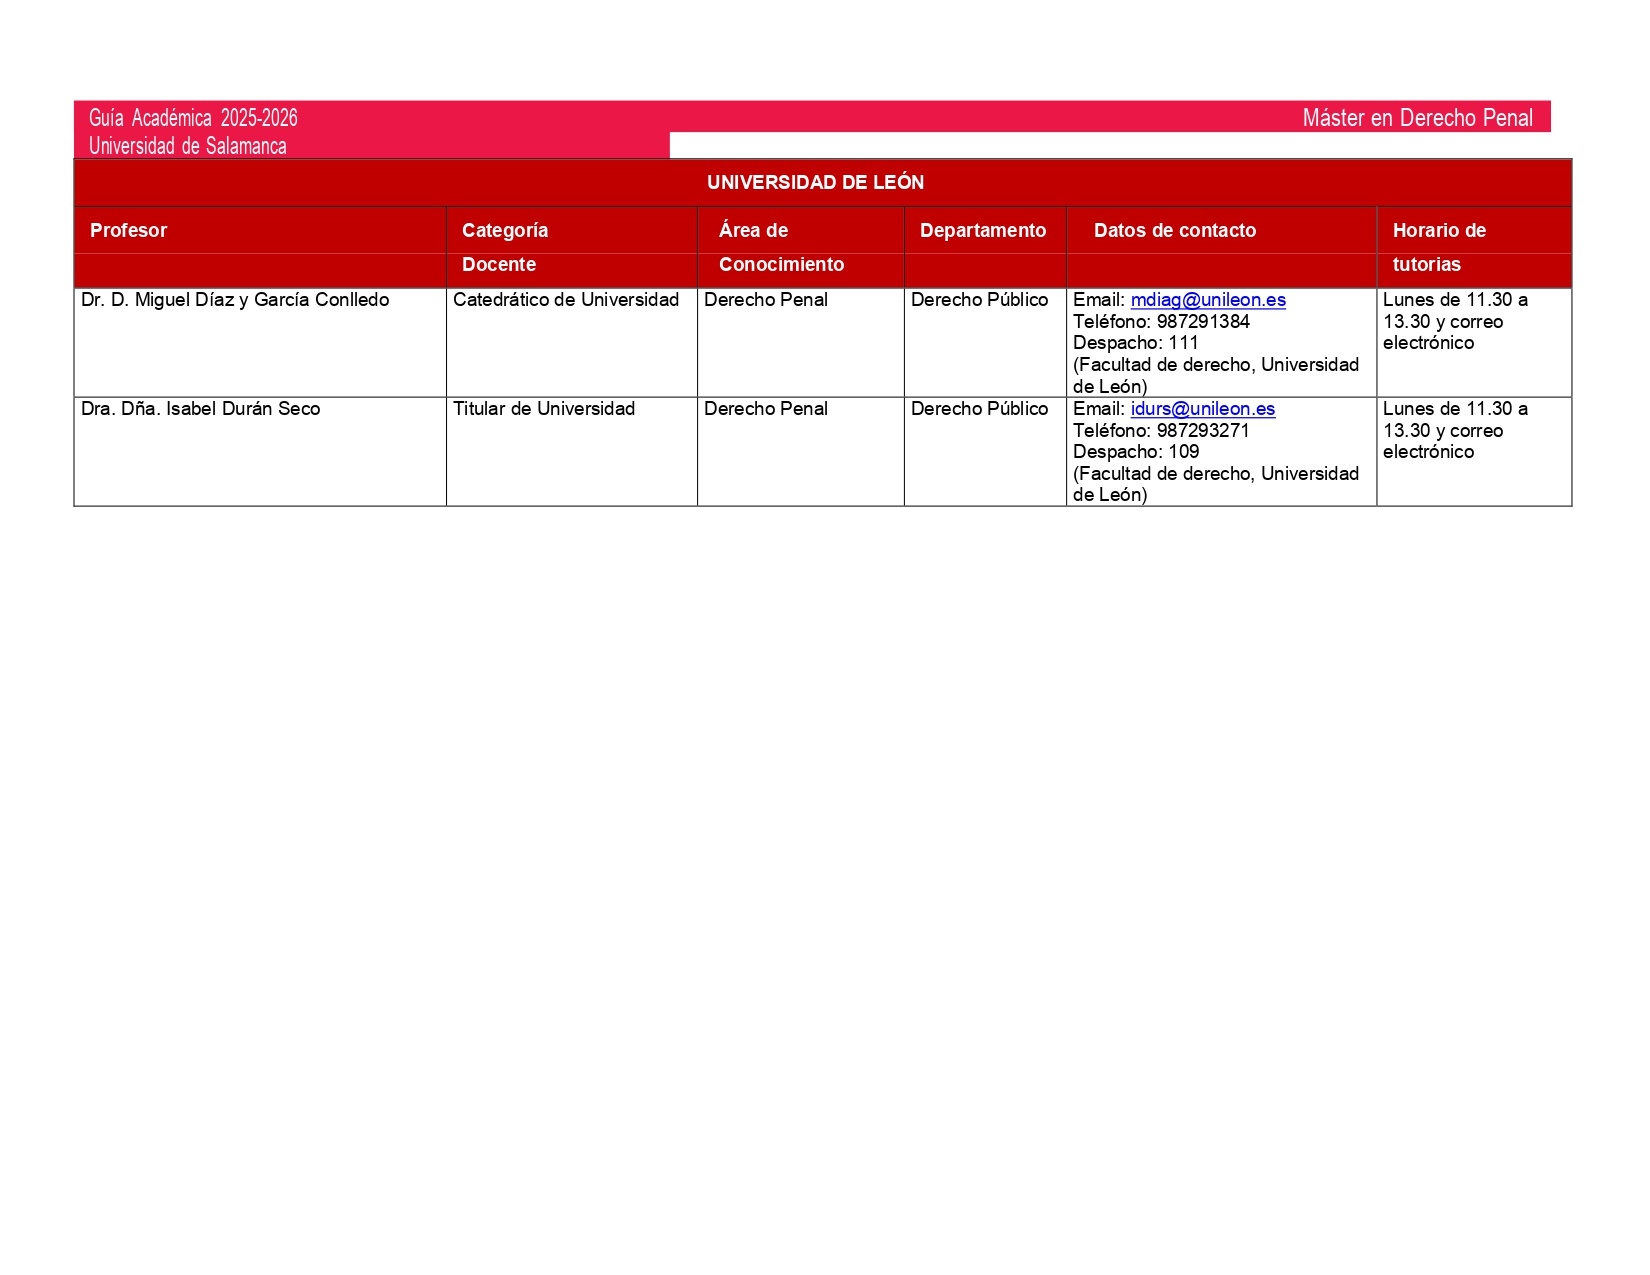
Task: Select professor name Isabel Durán Seco
Action: click(x=200, y=409)
